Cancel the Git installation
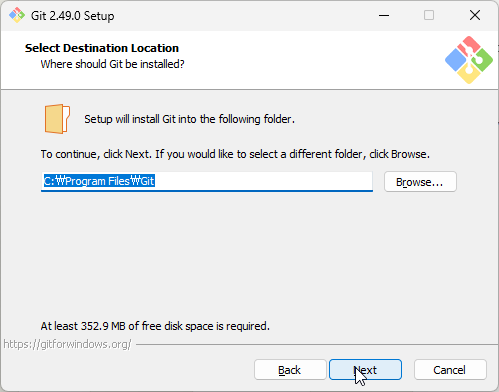 tap(450, 370)
